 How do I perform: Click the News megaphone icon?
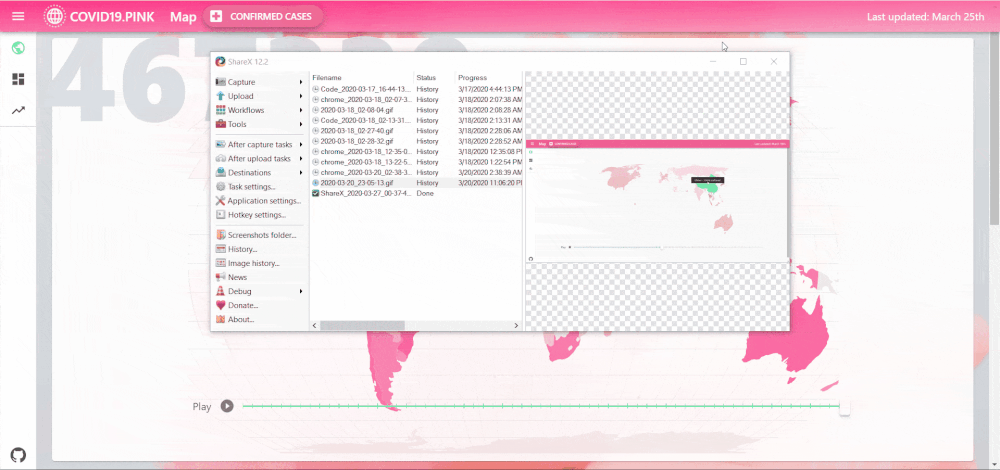pos(221,277)
